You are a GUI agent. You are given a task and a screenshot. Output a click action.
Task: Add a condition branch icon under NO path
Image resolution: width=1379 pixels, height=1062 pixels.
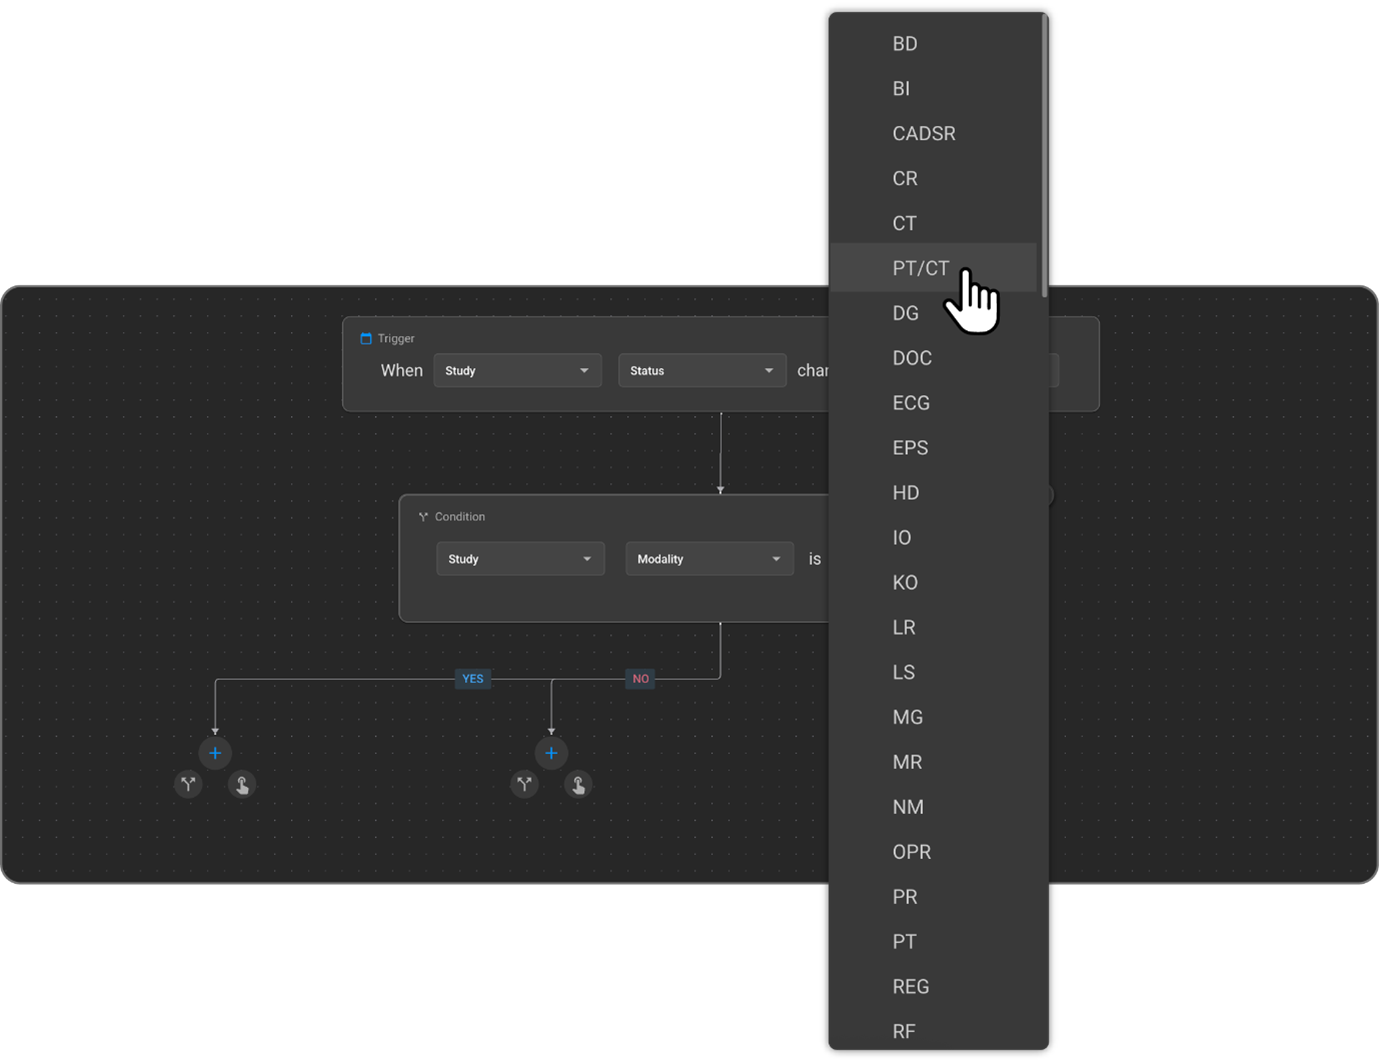pos(524,784)
